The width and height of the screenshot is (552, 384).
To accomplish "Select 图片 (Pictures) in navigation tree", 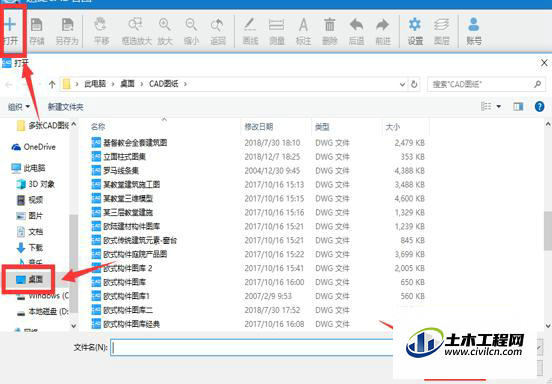I will (30, 216).
